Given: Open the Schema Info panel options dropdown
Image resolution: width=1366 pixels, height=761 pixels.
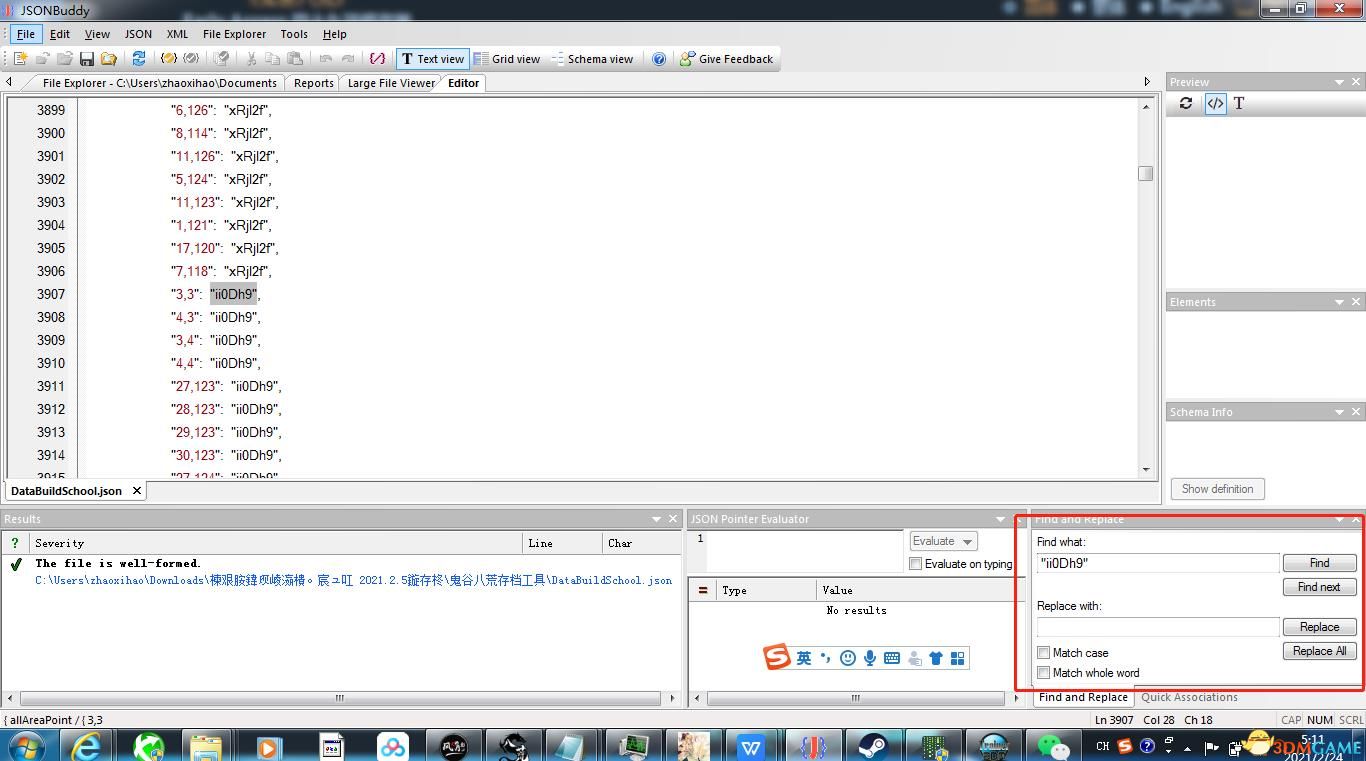Looking at the screenshot, I should coord(1339,412).
